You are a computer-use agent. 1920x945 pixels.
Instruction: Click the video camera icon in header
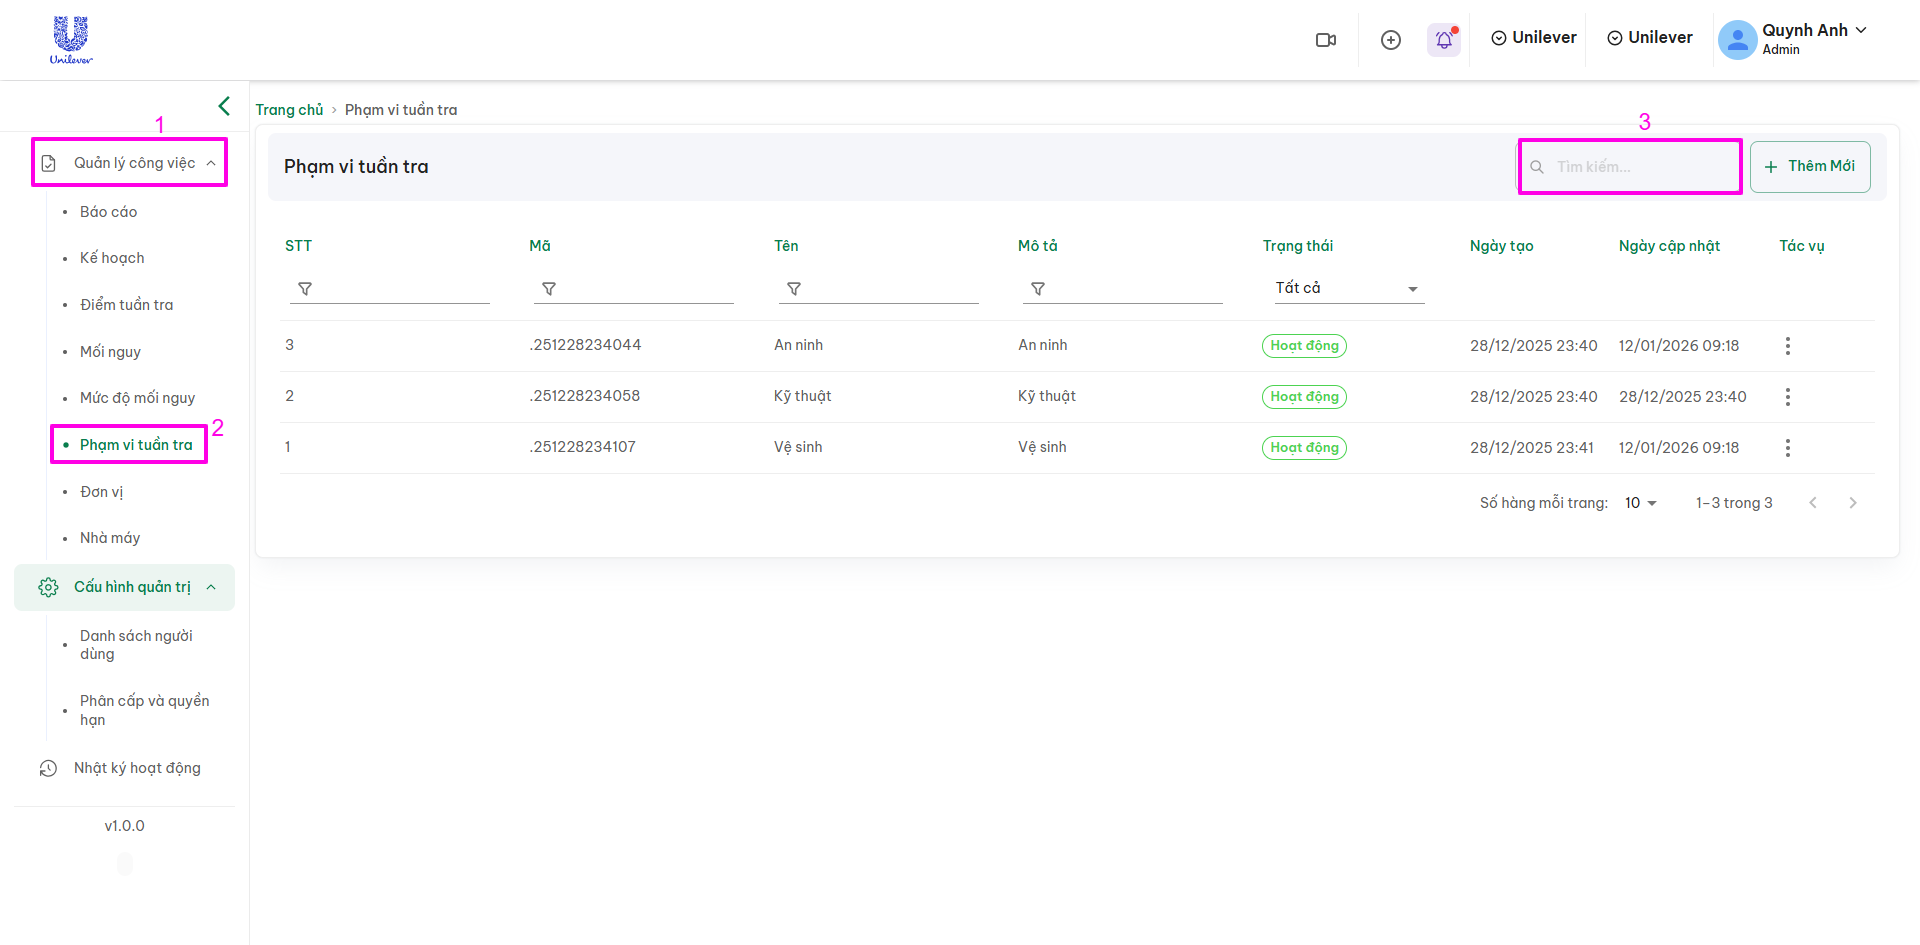click(x=1326, y=40)
